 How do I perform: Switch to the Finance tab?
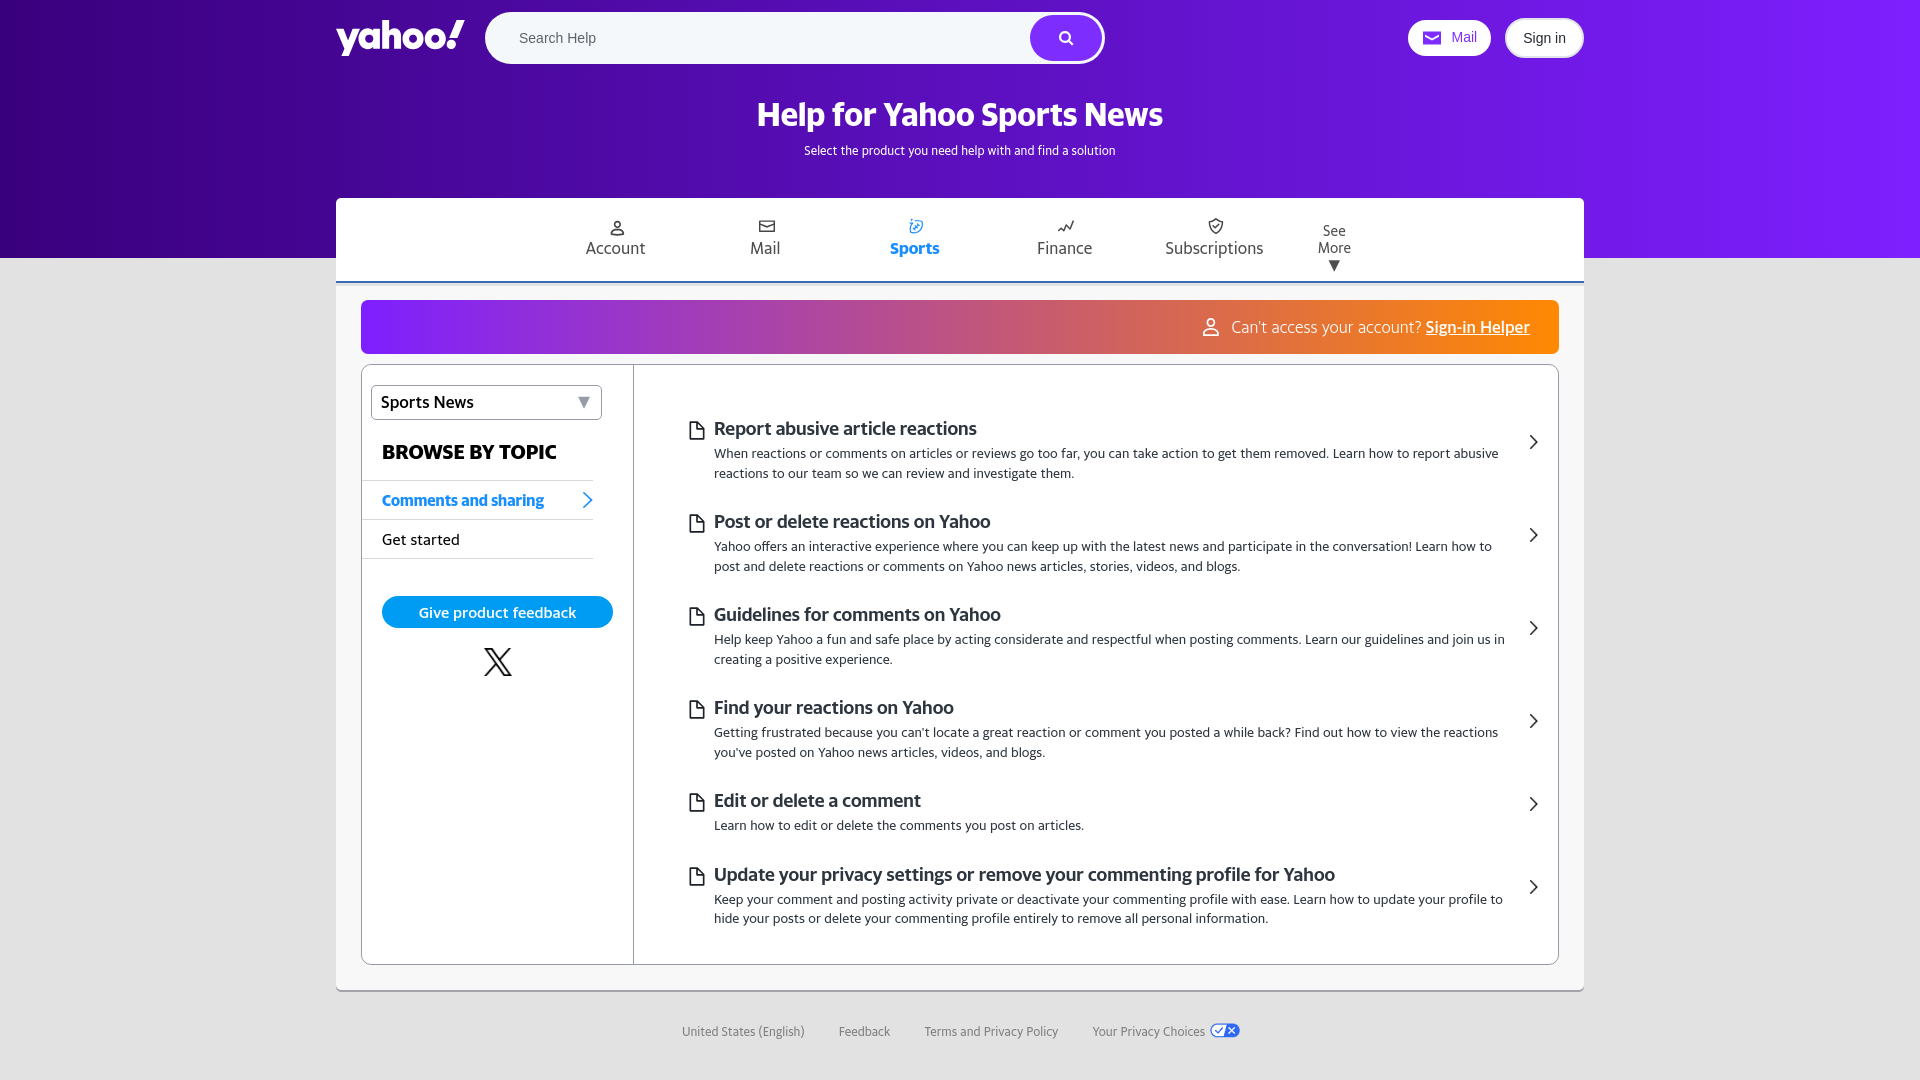1064,239
